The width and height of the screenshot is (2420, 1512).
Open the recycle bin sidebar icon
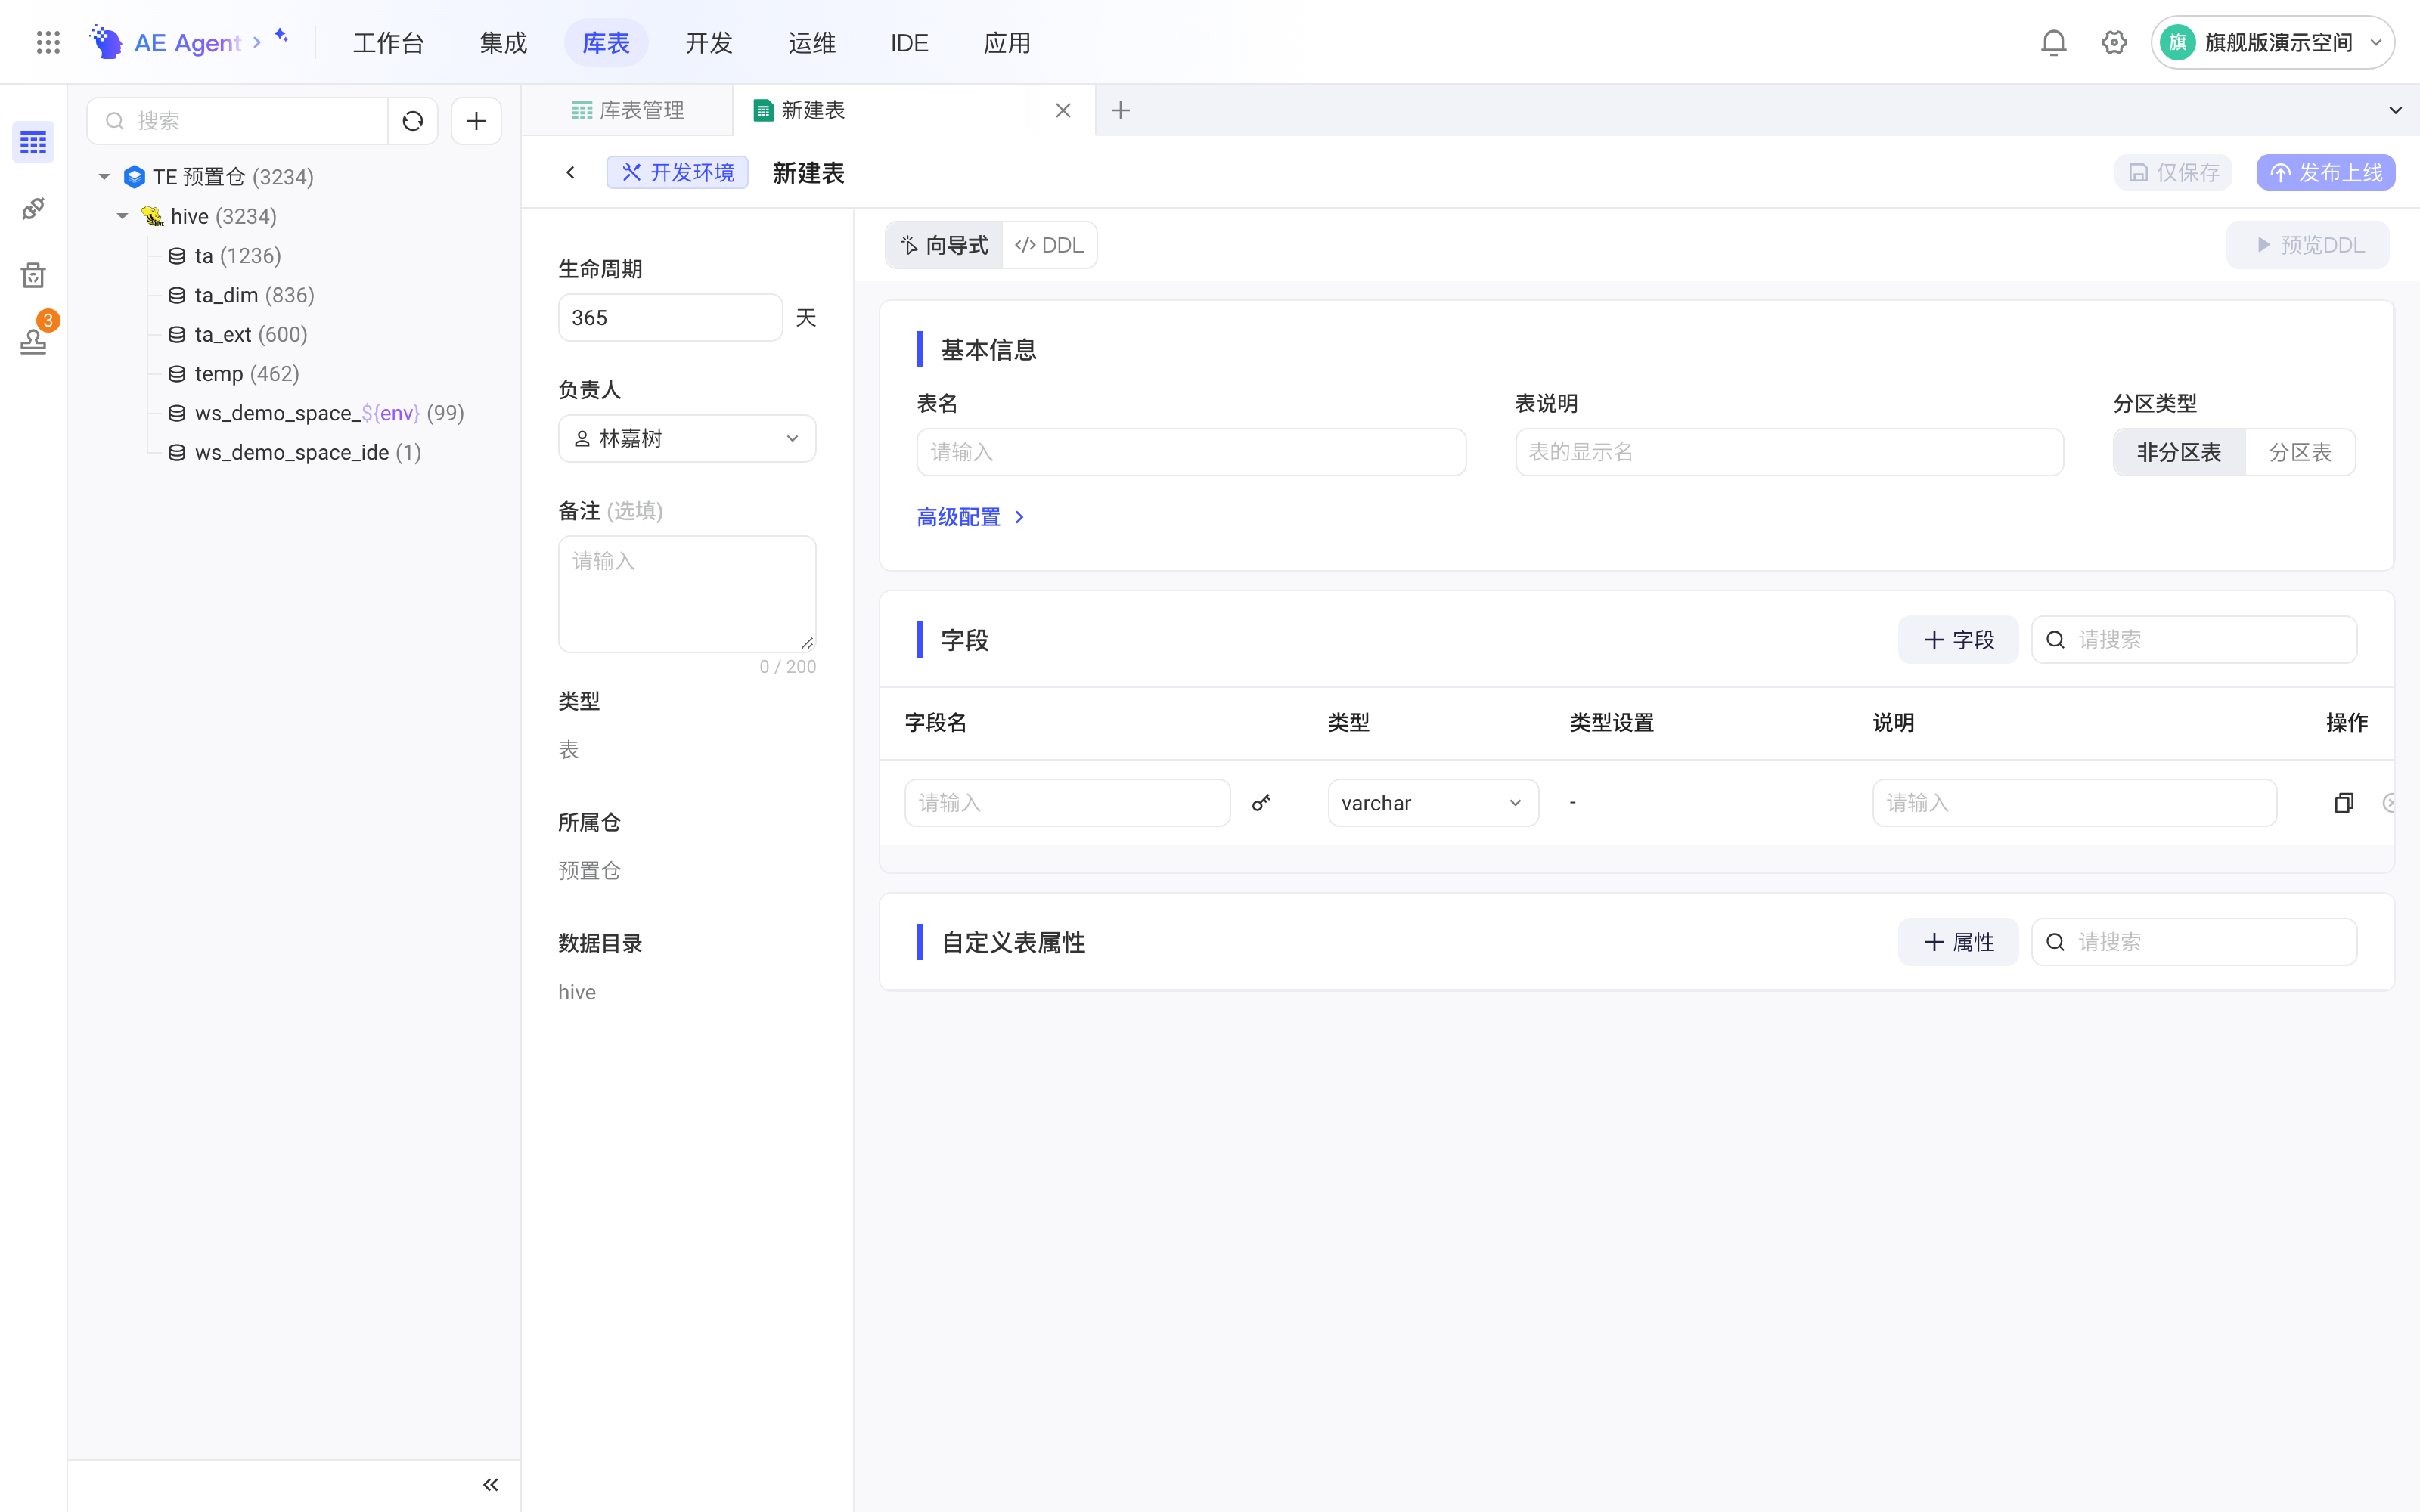33,275
